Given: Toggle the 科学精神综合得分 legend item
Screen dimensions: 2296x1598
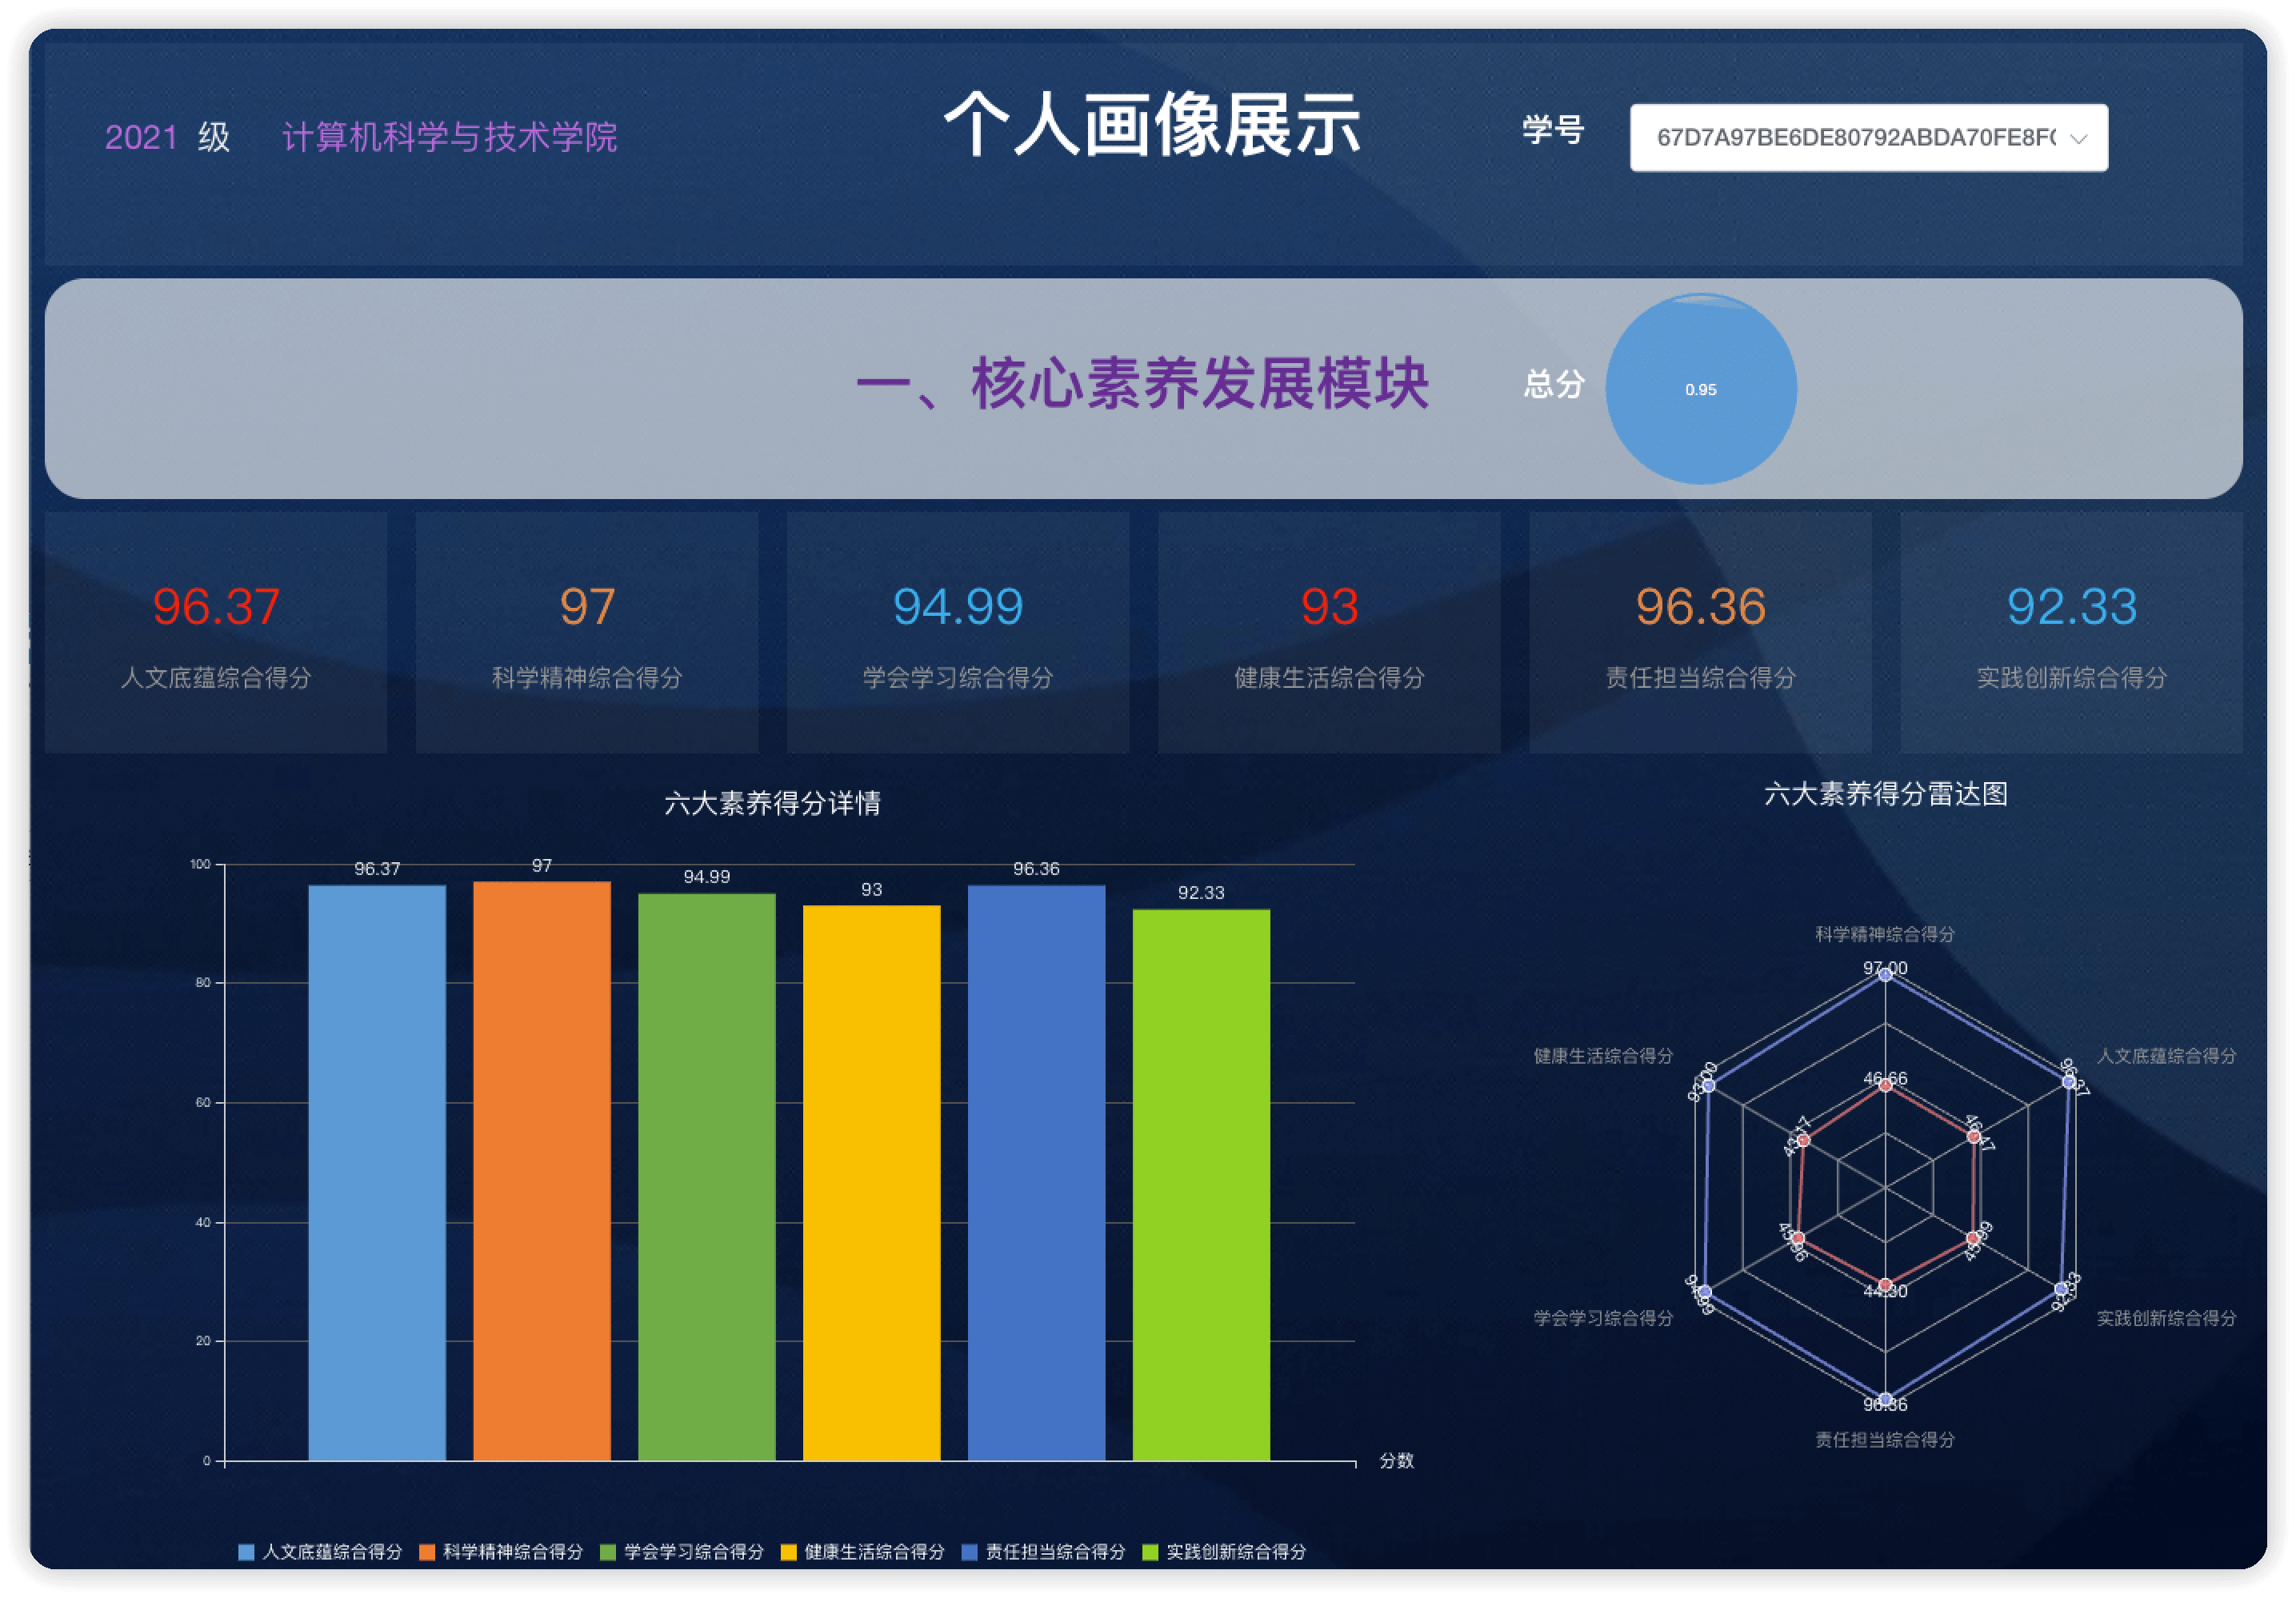Looking at the screenshot, I should click(501, 1551).
